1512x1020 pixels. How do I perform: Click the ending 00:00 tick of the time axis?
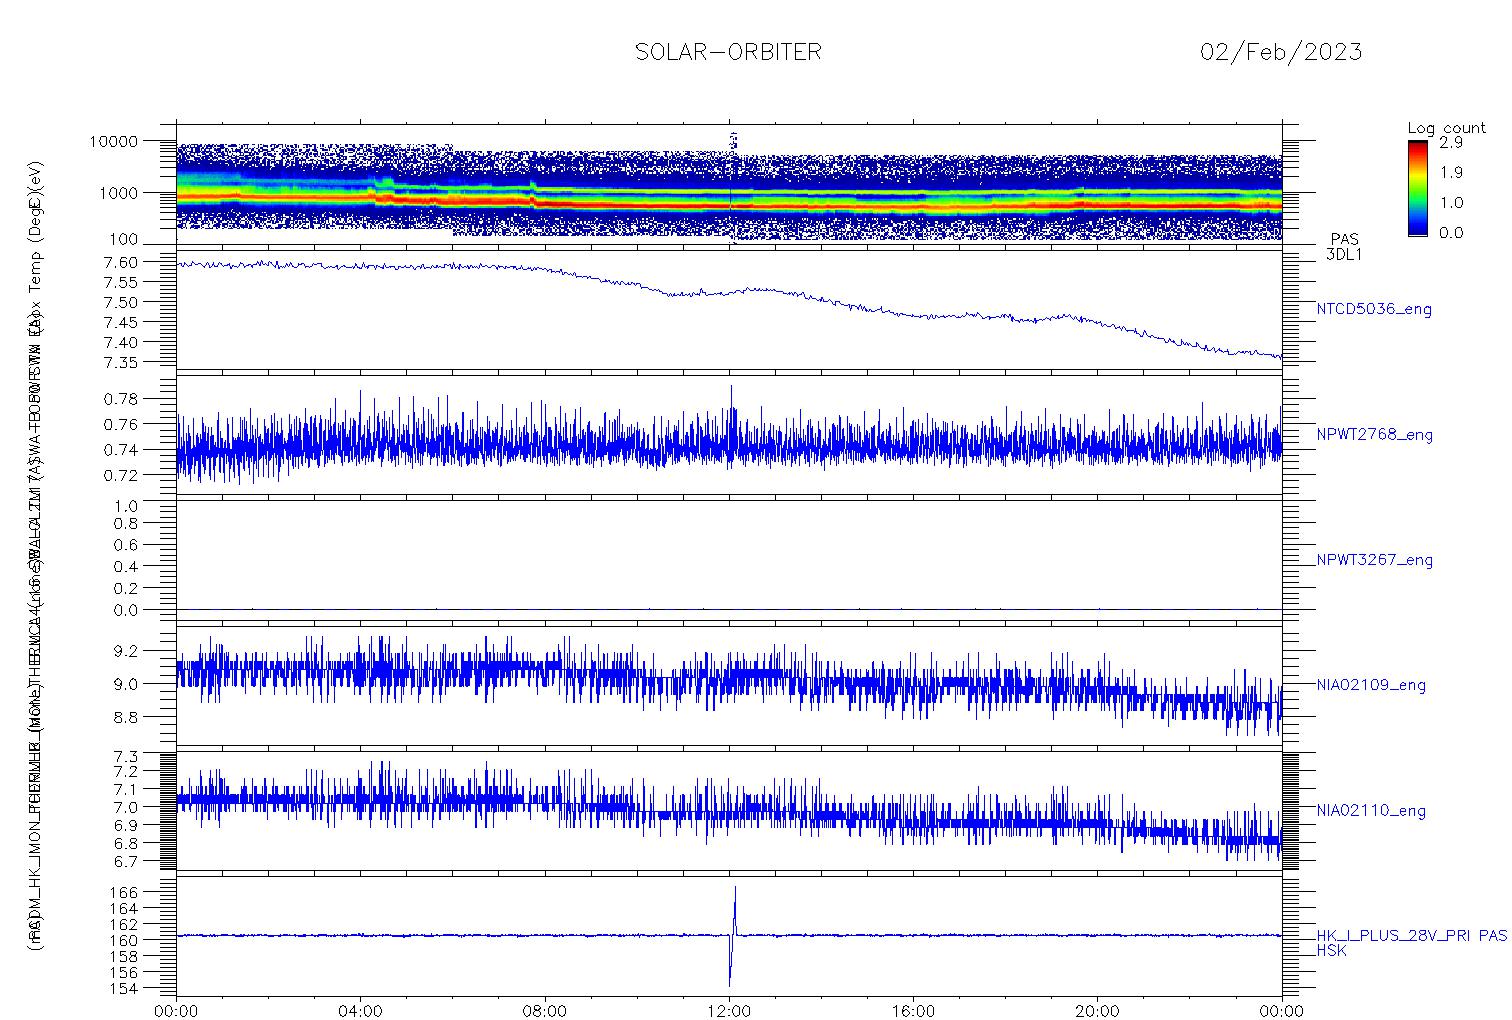(1281, 1009)
